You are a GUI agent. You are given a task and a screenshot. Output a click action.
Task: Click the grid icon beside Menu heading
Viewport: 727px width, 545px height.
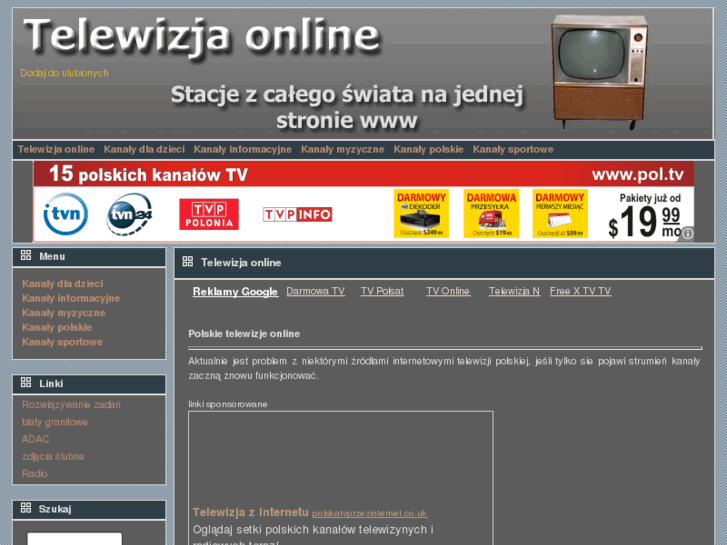pyautogui.click(x=26, y=256)
